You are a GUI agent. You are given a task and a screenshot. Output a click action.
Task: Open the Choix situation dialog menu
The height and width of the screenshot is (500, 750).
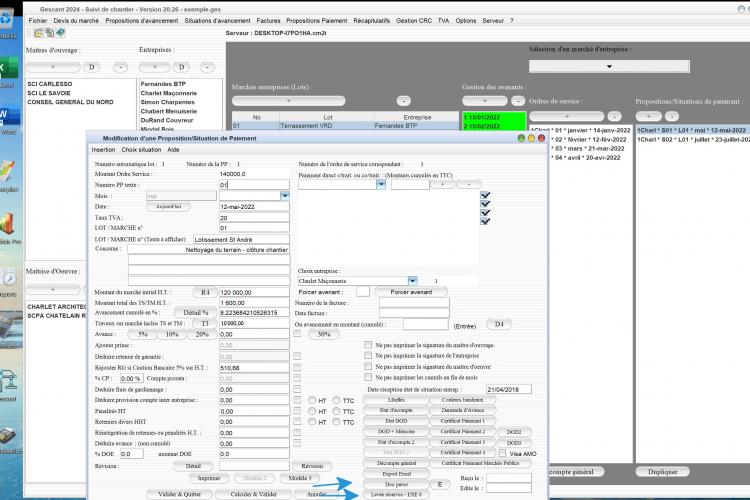click(x=141, y=150)
